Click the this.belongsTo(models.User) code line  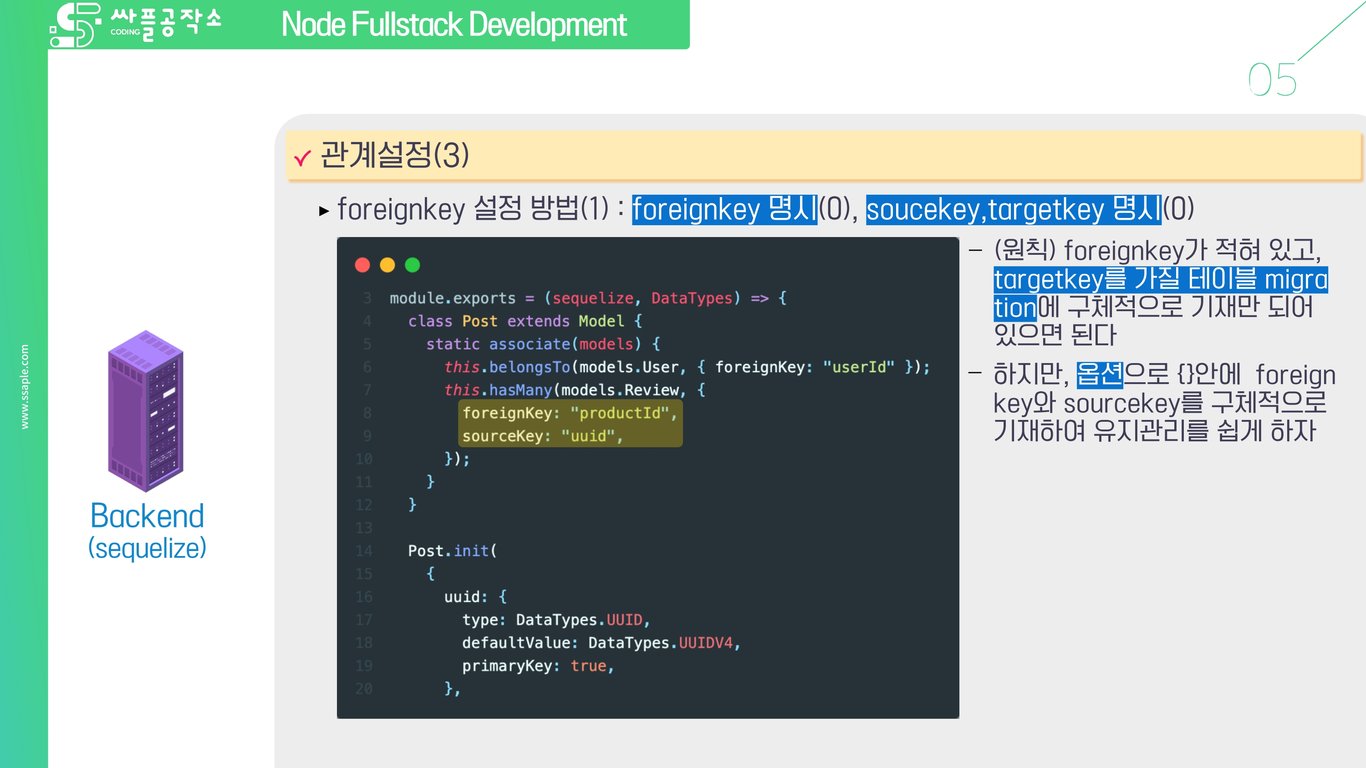tap(687, 367)
